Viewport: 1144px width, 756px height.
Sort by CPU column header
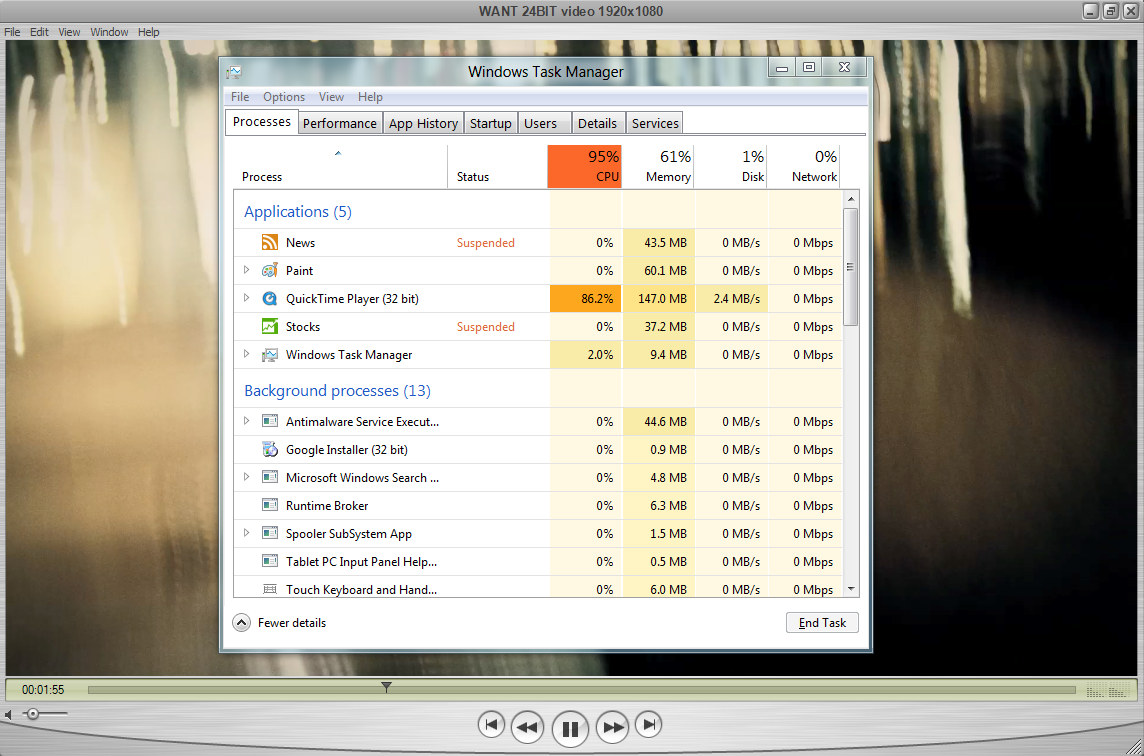point(584,166)
